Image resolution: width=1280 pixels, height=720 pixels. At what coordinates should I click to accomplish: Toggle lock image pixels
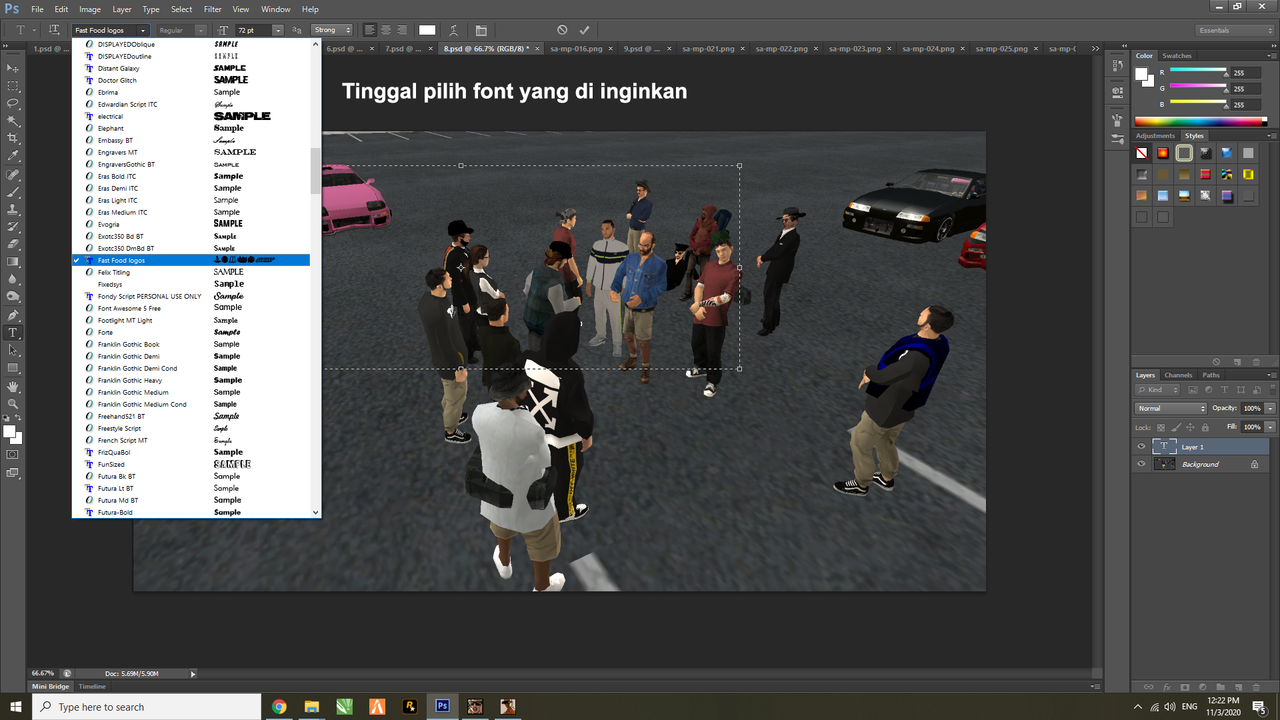pyautogui.click(x=1177, y=427)
